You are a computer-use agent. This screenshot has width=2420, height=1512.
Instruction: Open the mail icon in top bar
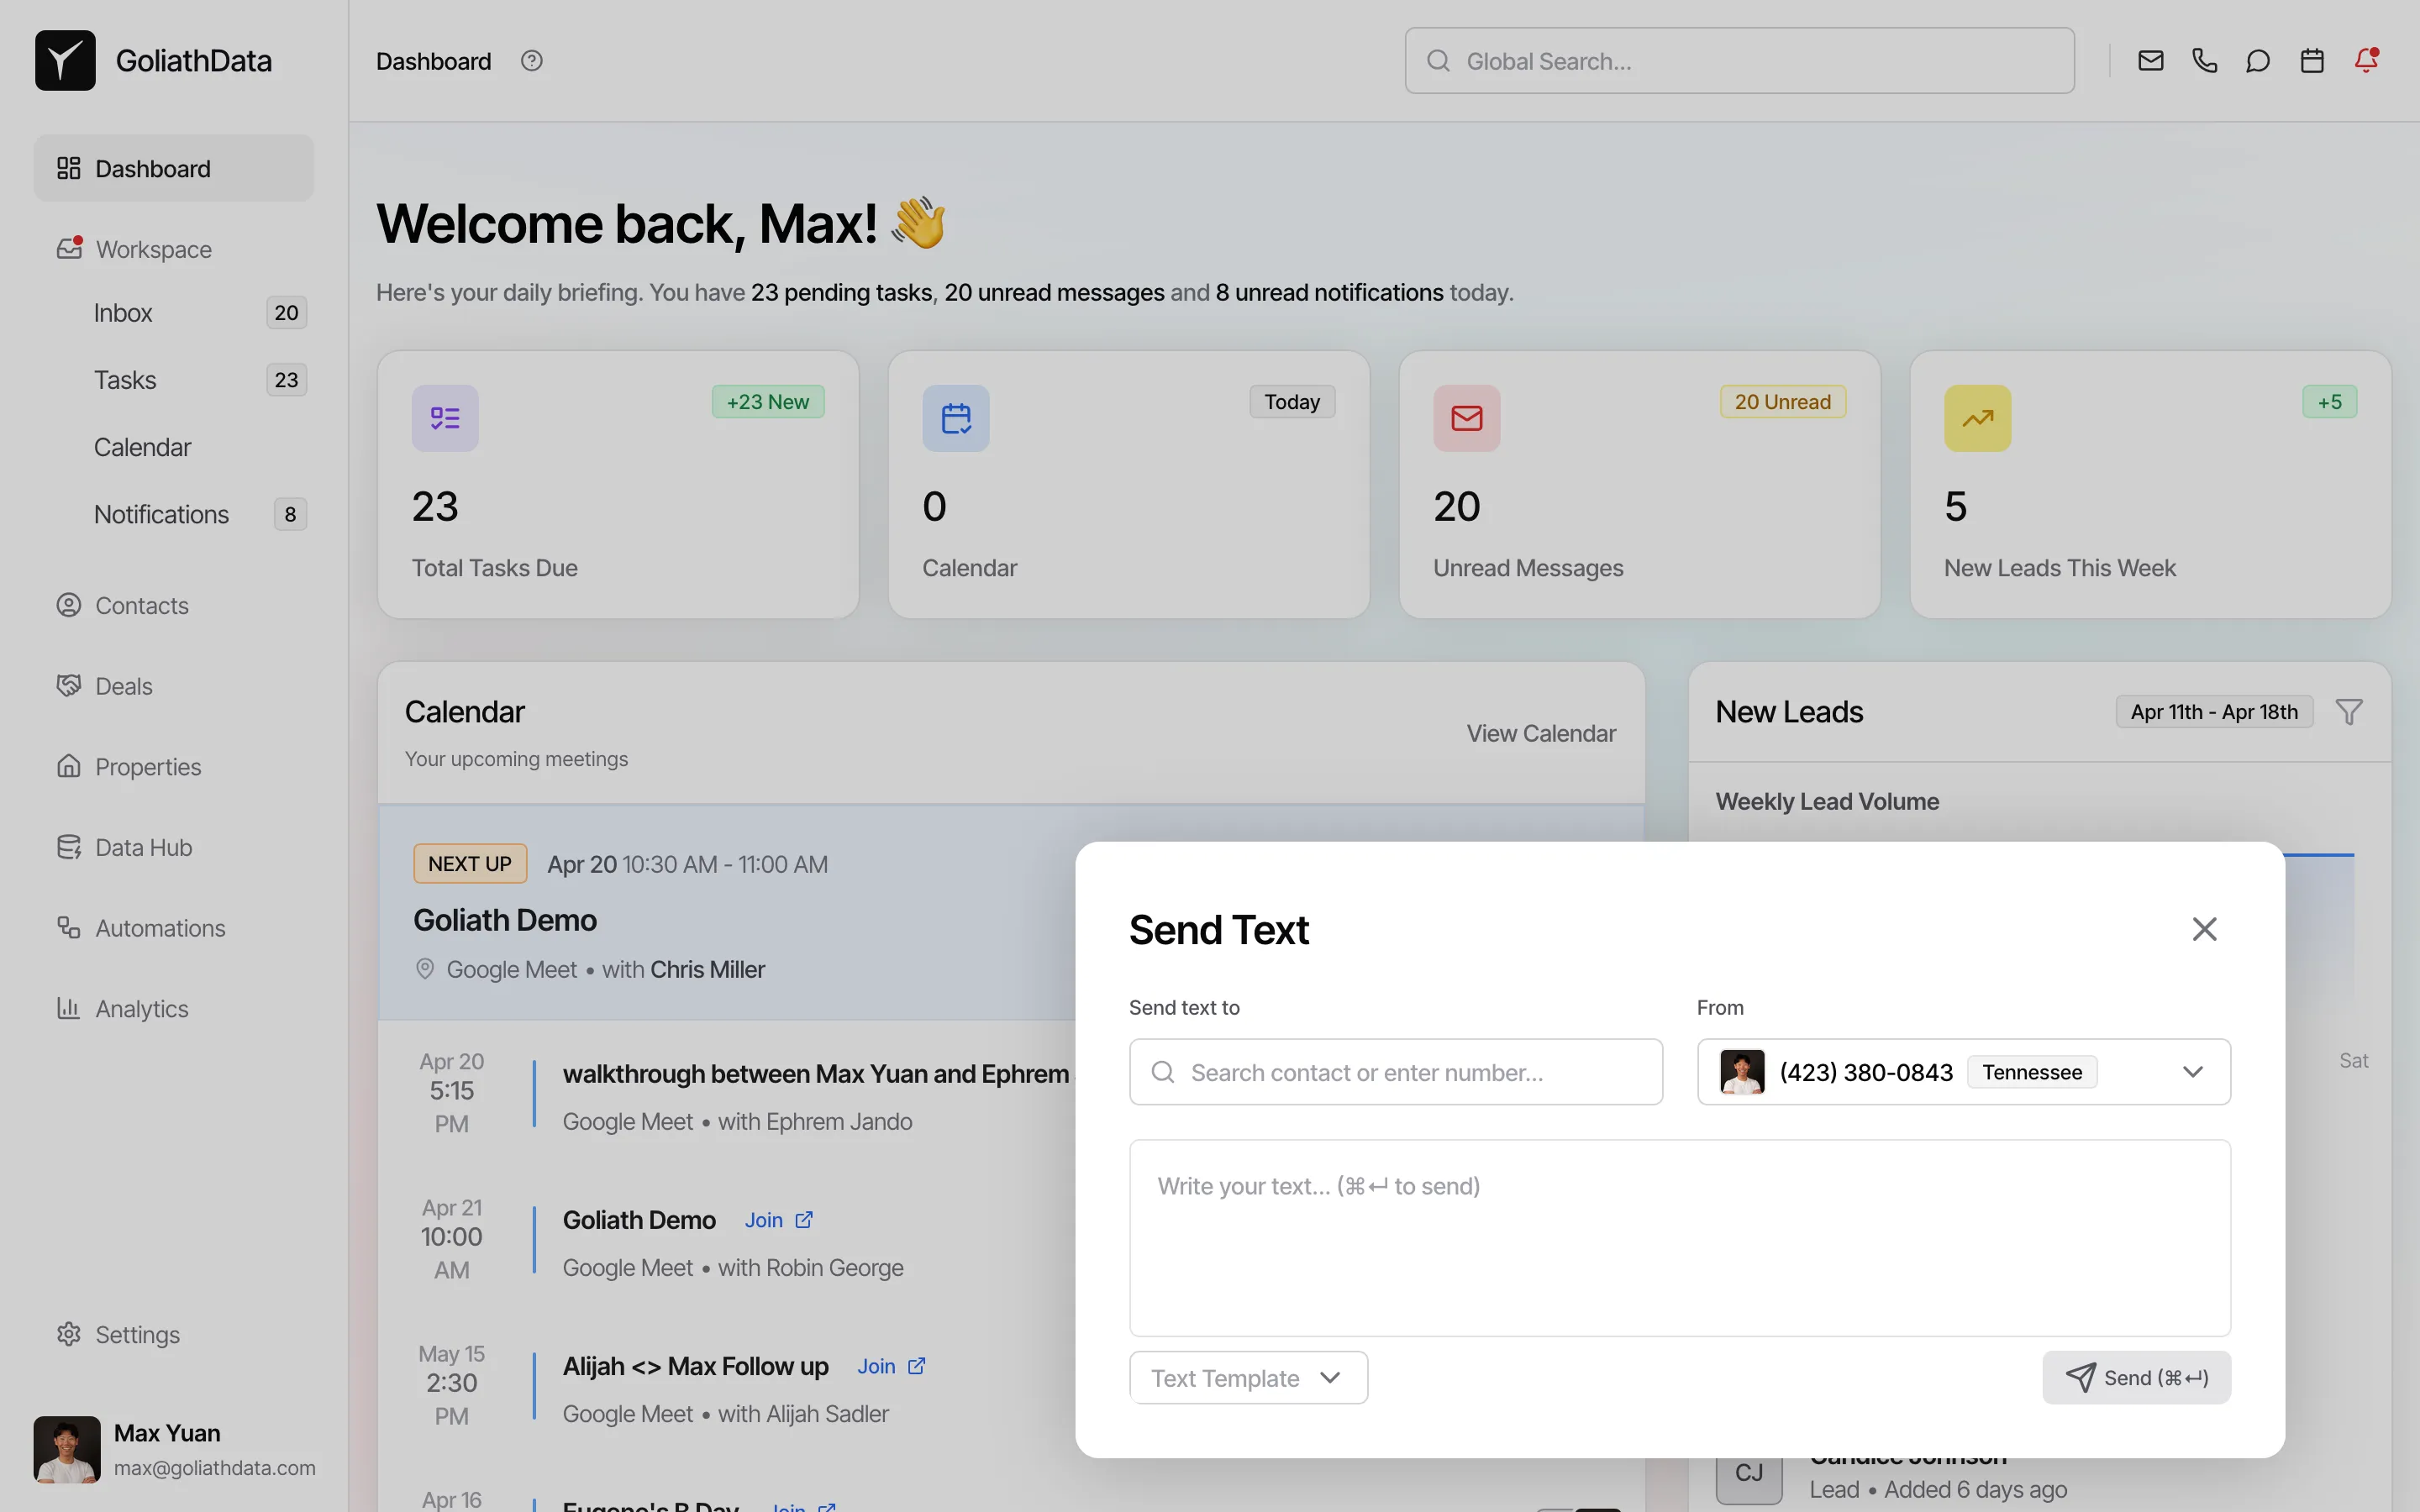[x=2150, y=61]
